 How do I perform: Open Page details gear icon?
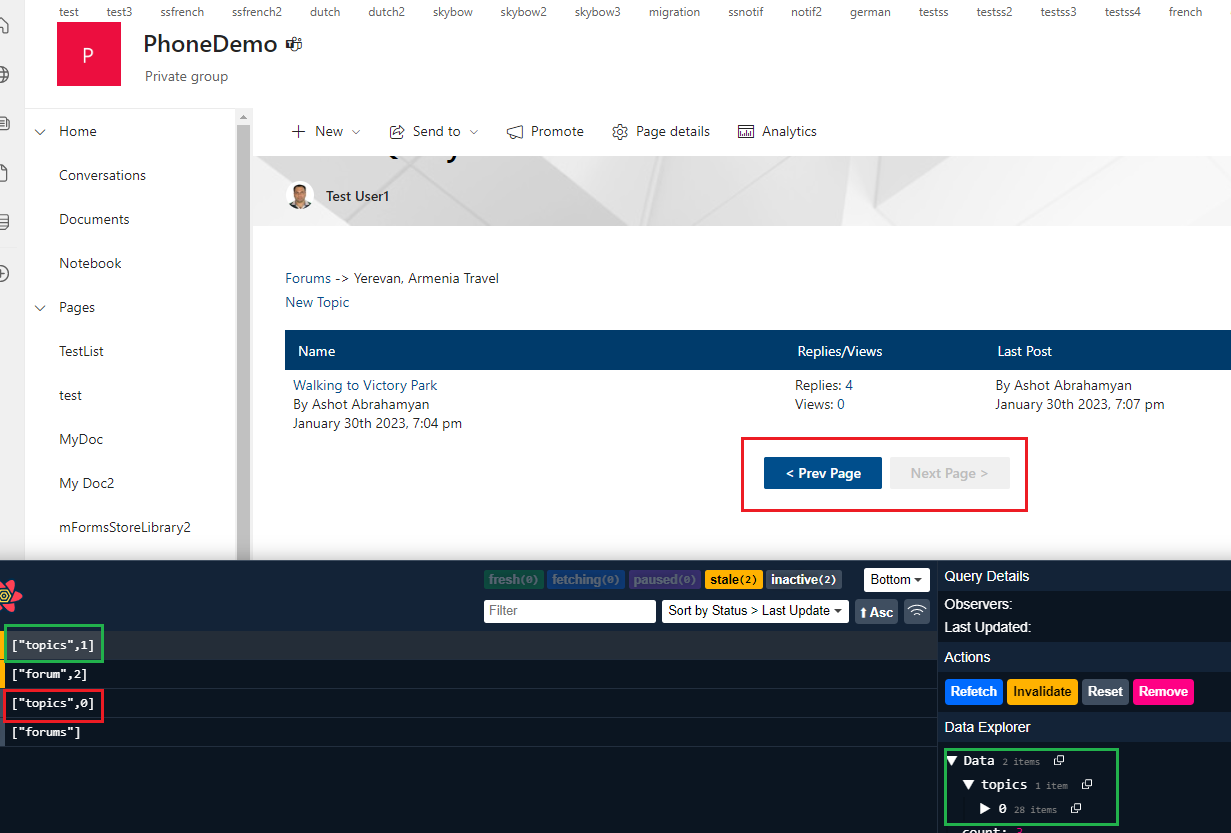pyautogui.click(x=620, y=132)
